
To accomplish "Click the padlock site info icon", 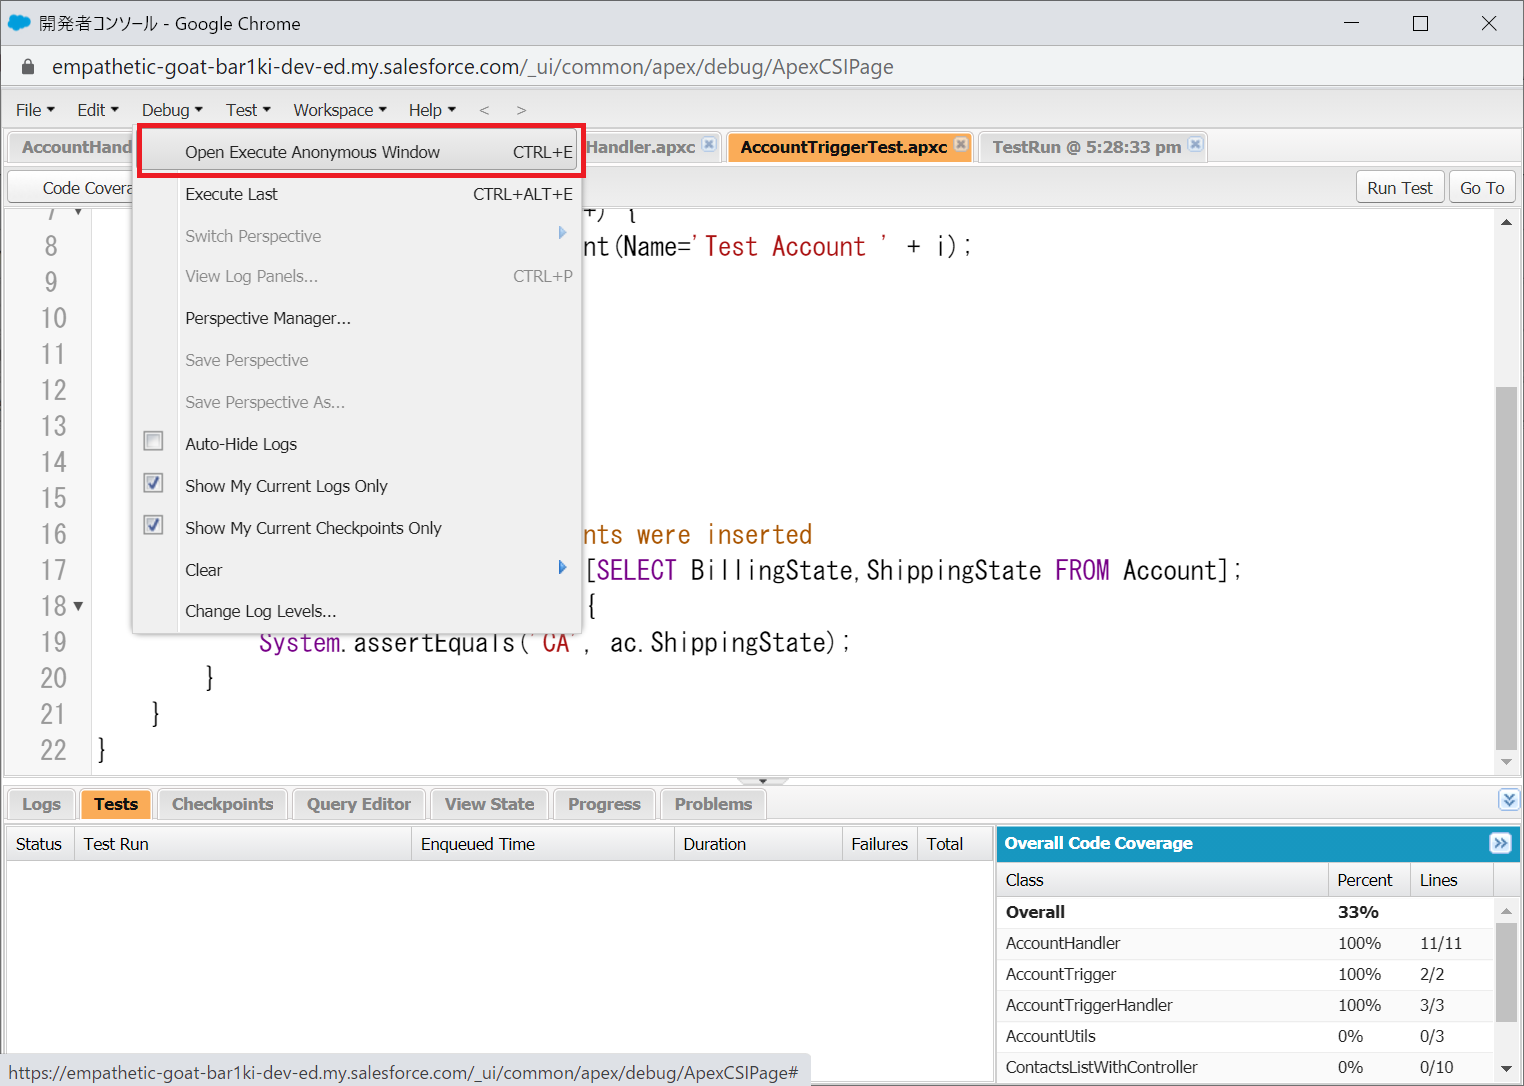I will (x=28, y=67).
